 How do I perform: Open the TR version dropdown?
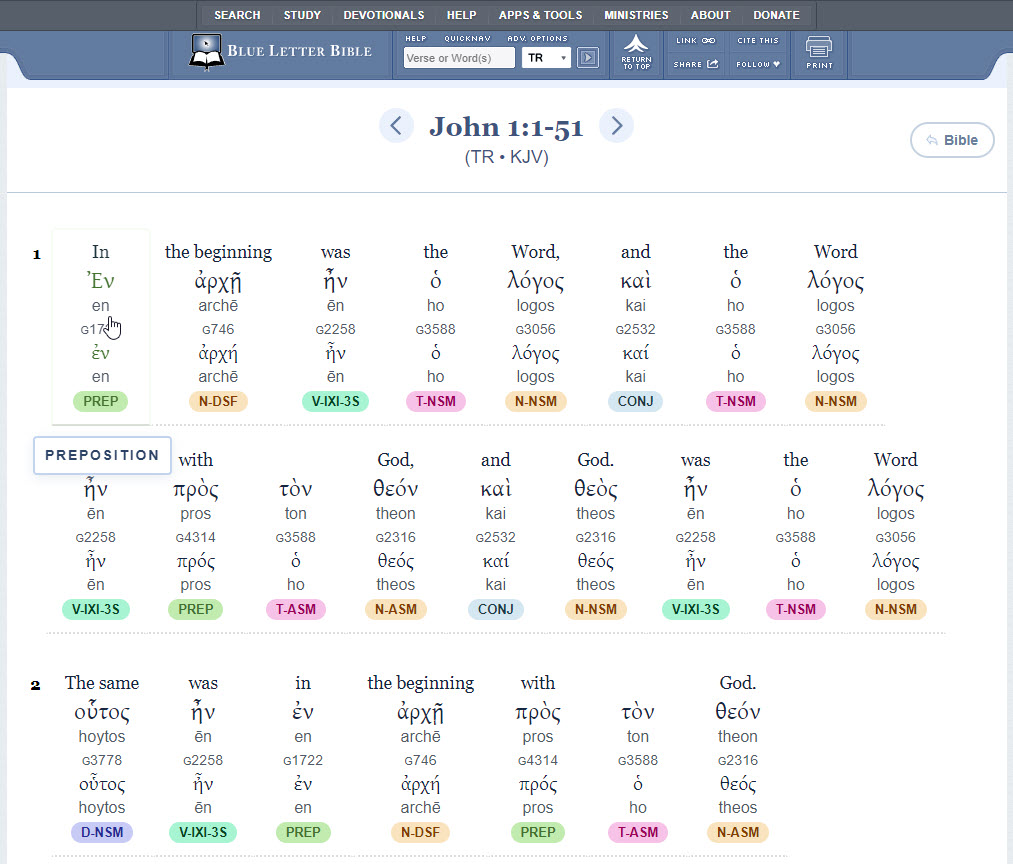point(546,58)
